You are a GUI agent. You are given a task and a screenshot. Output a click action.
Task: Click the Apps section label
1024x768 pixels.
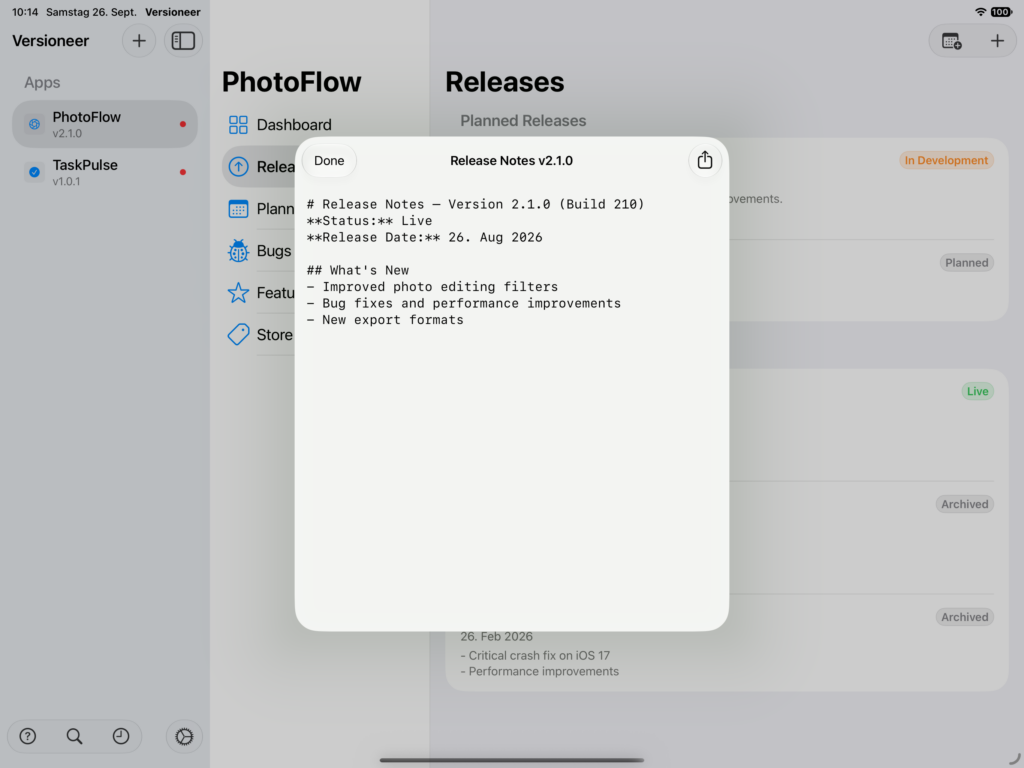(x=42, y=83)
